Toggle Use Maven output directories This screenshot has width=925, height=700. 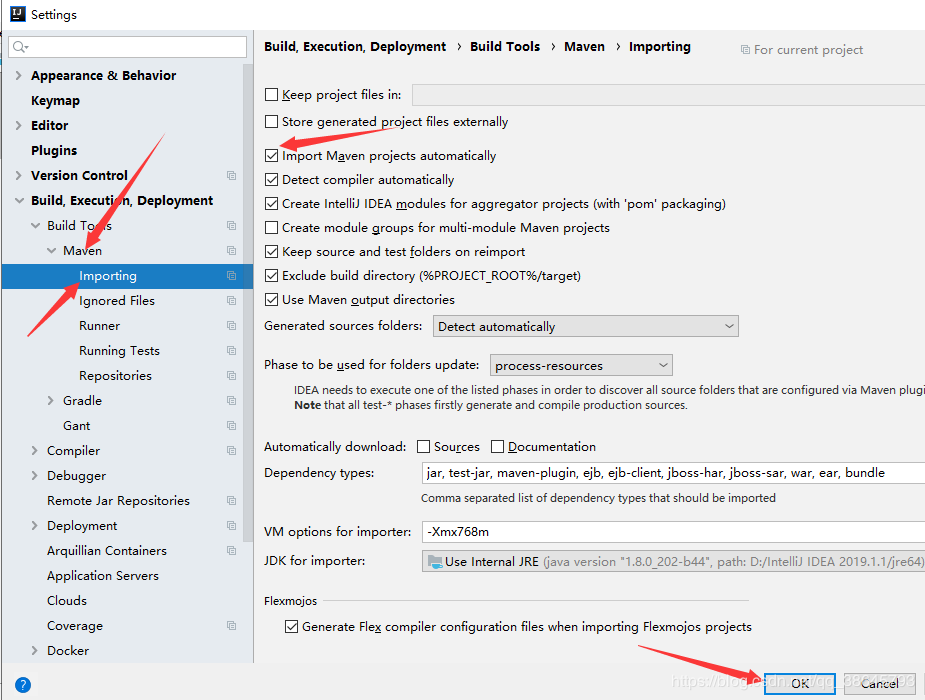click(x=271, y=300)
